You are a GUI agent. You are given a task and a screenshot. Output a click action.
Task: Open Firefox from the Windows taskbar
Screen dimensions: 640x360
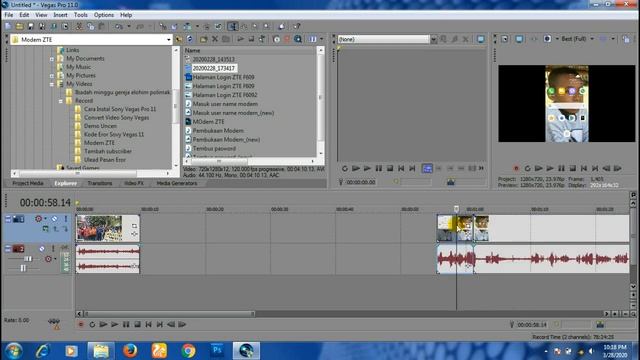[x=130, y=351]
